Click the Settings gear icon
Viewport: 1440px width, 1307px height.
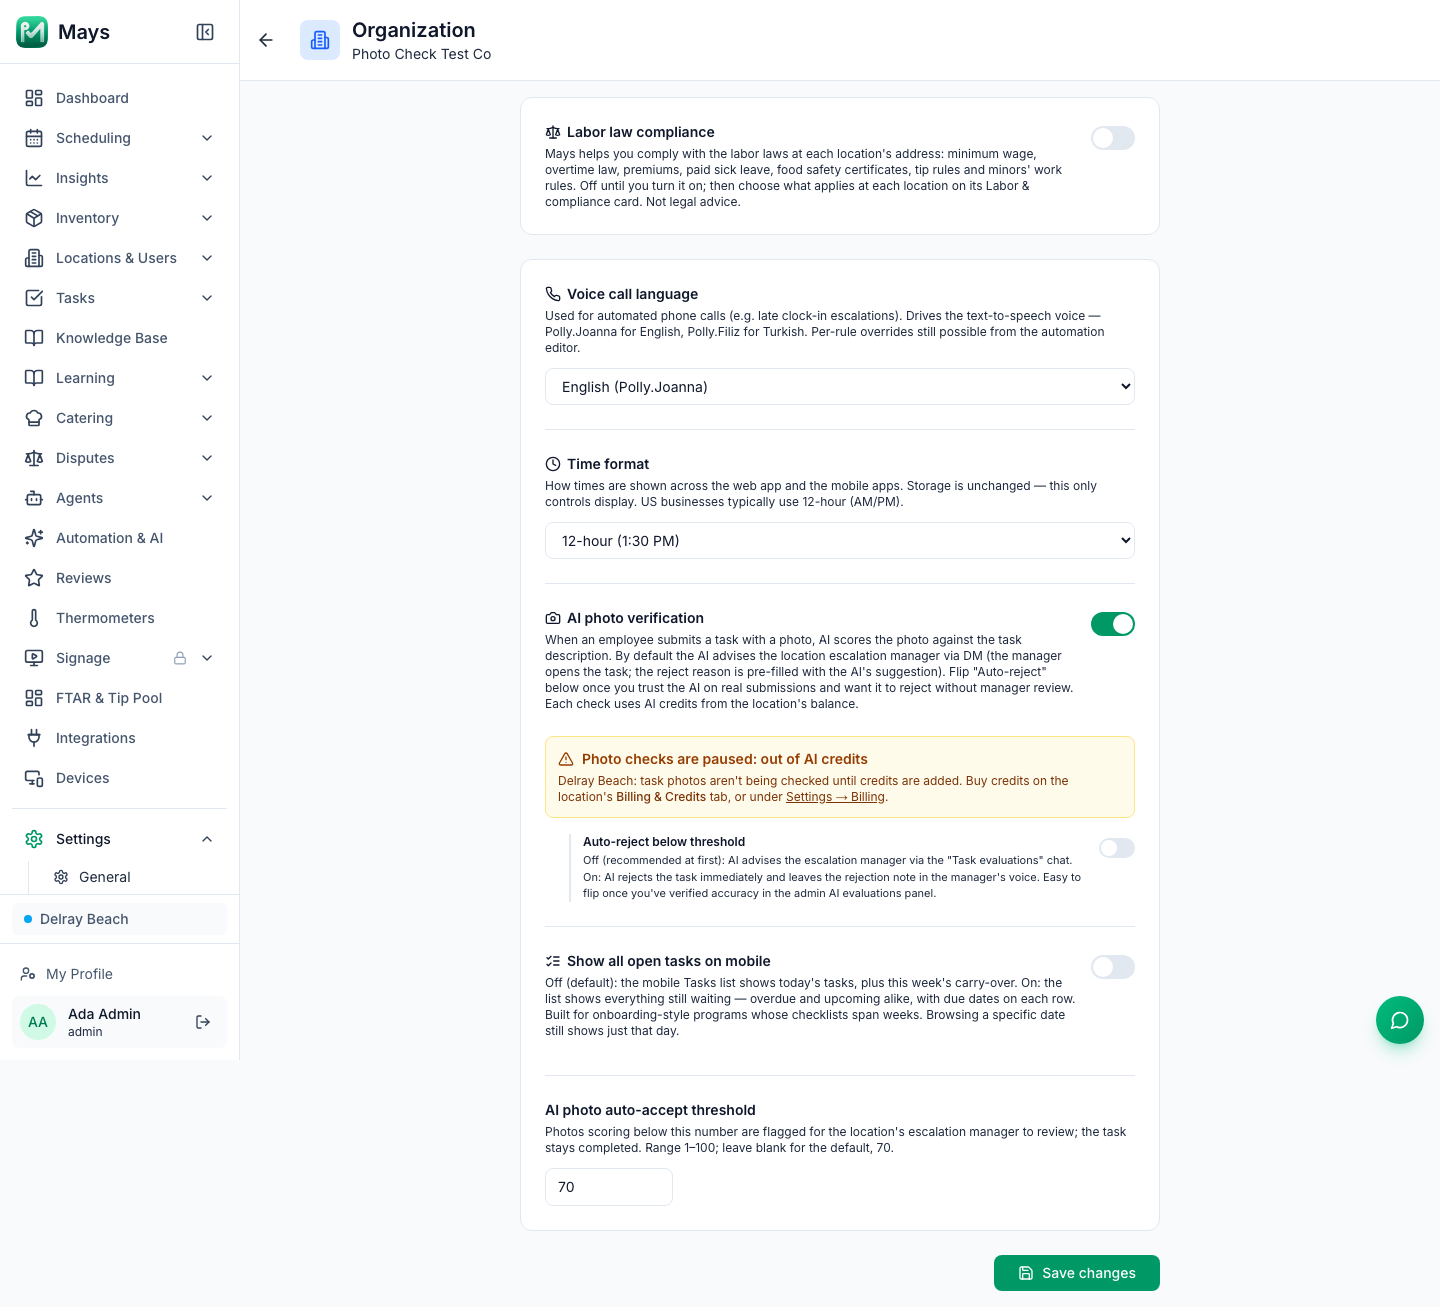(x=34, y=839)
